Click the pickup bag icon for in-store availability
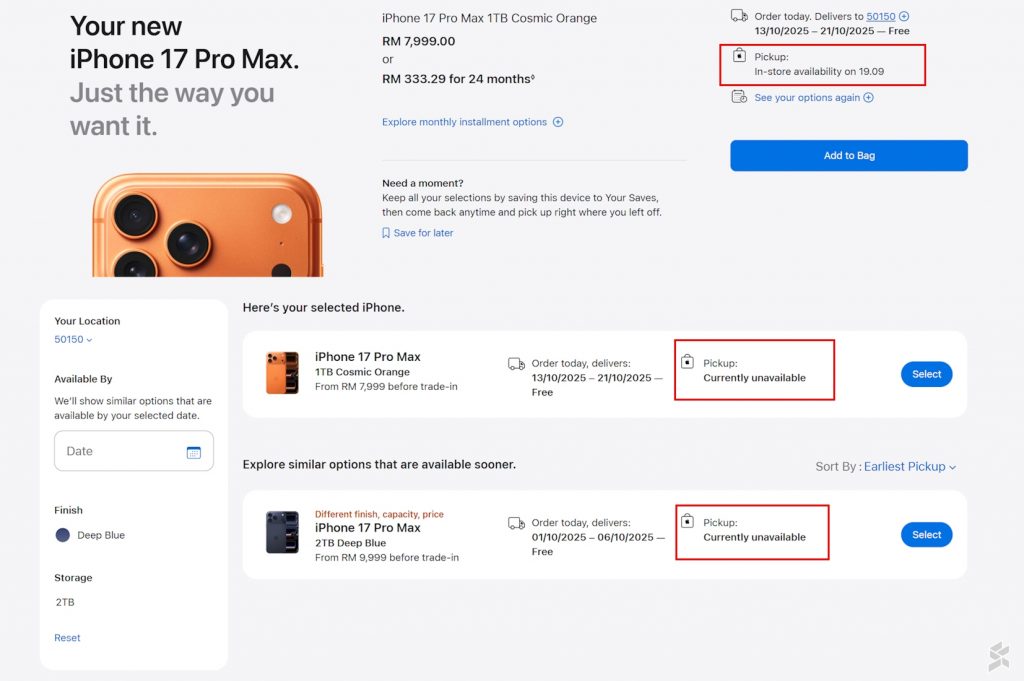This screenshot has height=681, width=1024. (x=739, y=56)
